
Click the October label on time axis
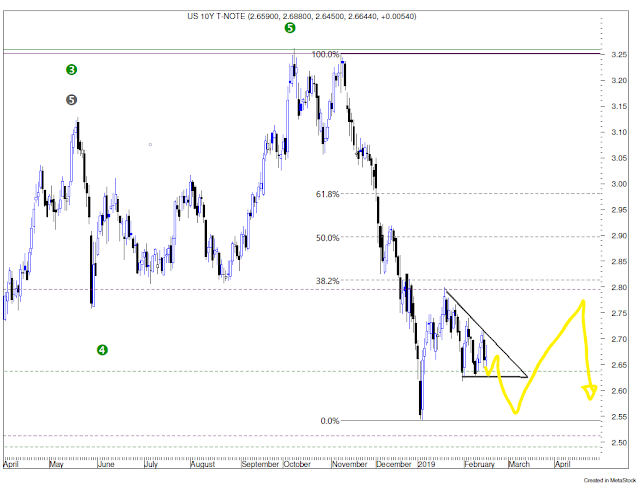297,464
